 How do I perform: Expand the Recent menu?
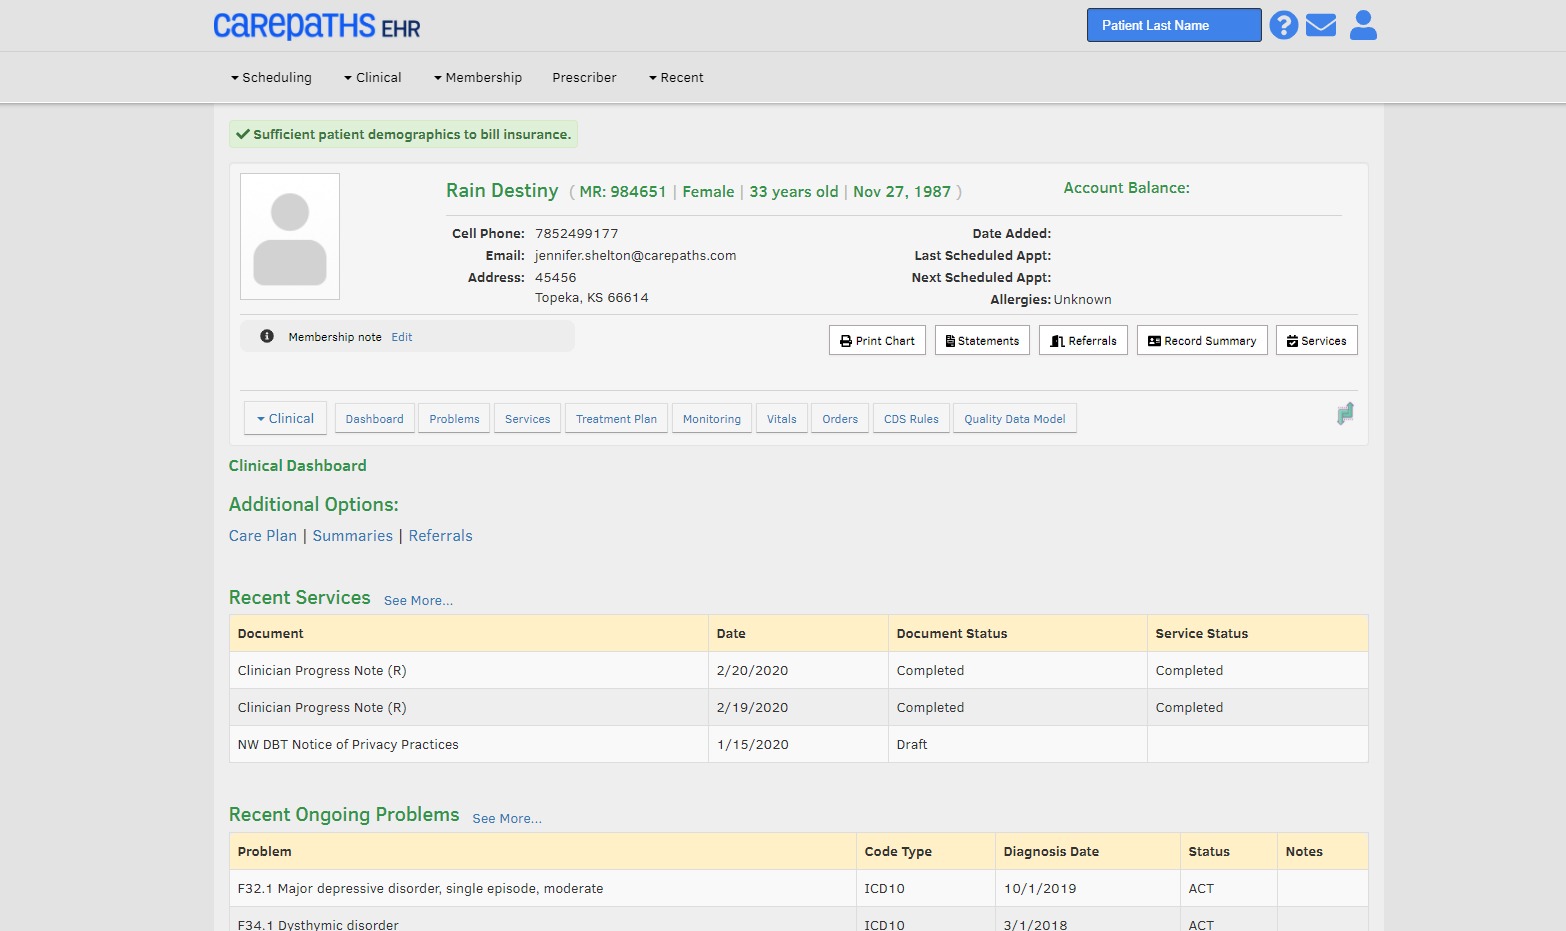click(x=676, y=77)
